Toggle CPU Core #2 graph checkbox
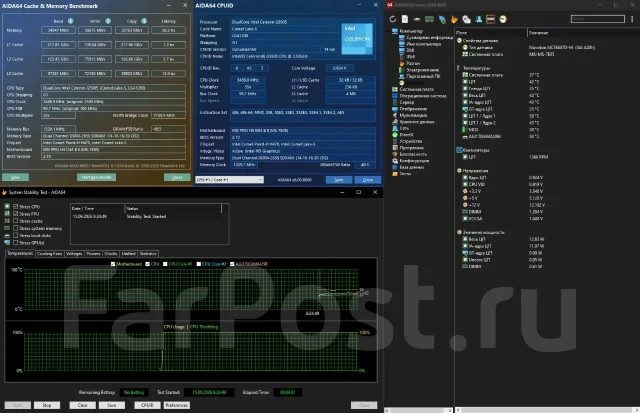The width and height of the screenshot is (640, 413). 199,264
